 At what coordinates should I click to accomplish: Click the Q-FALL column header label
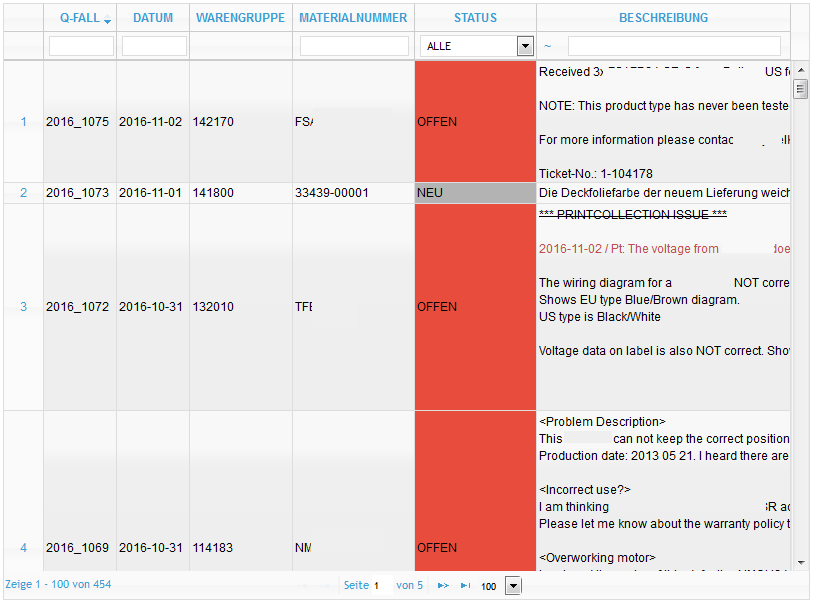pos(80,18)
